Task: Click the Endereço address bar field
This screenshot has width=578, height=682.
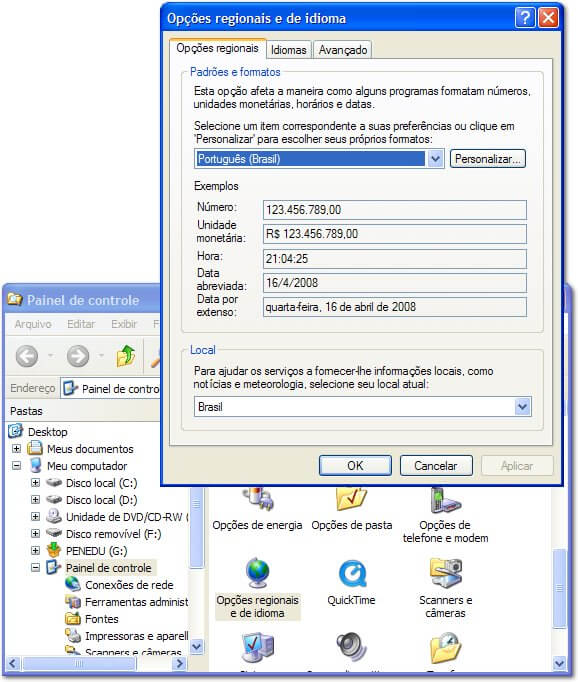Action: click(111, 388)
